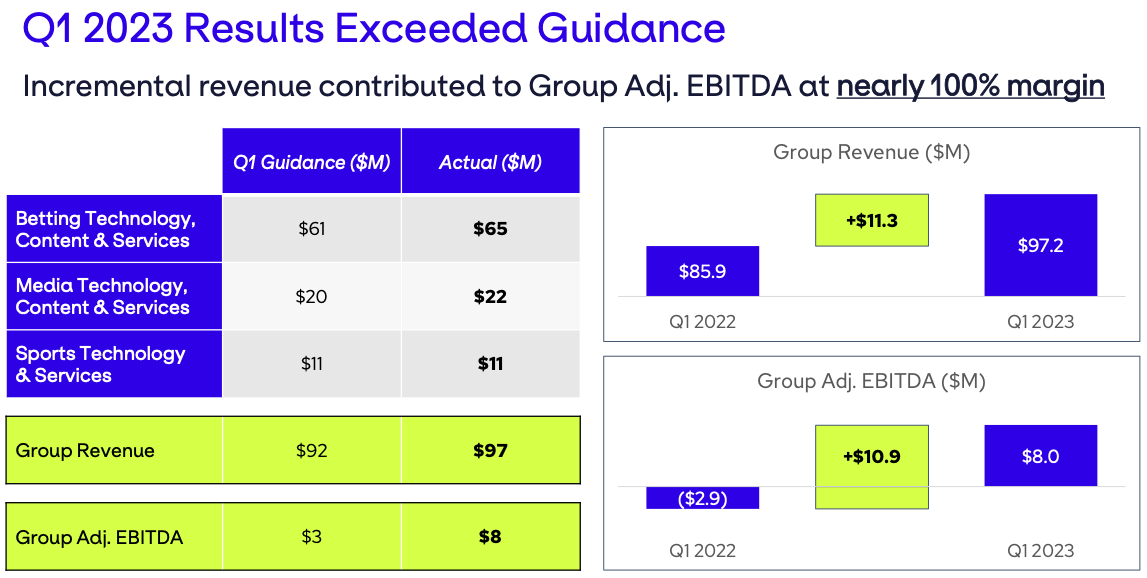Click the "Group Revenue ($M)" chart title

pos(871,153)
